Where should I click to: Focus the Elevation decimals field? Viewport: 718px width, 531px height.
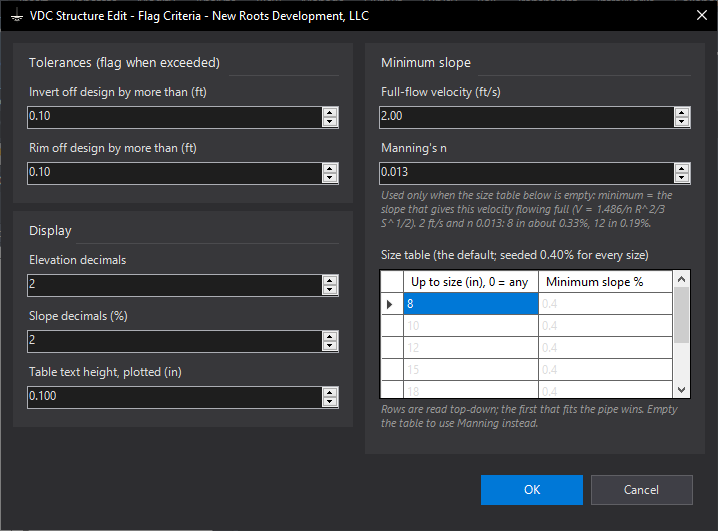(x=175, y=285)
